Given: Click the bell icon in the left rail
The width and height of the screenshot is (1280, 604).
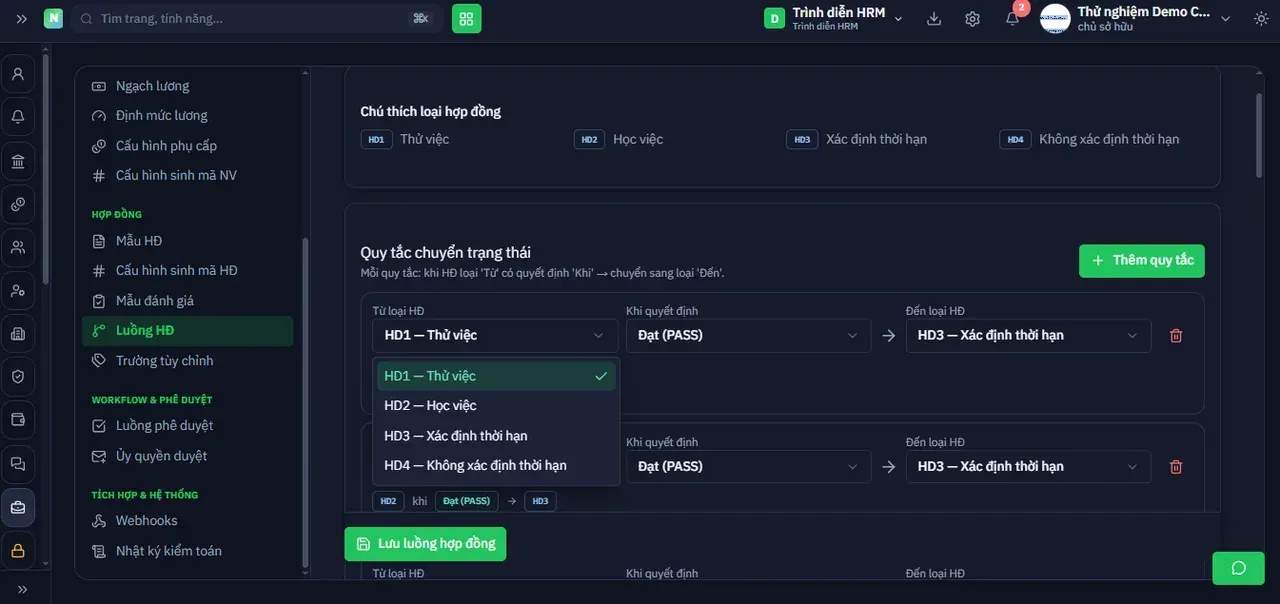Looking at the screenshot, I should point(18,117).
